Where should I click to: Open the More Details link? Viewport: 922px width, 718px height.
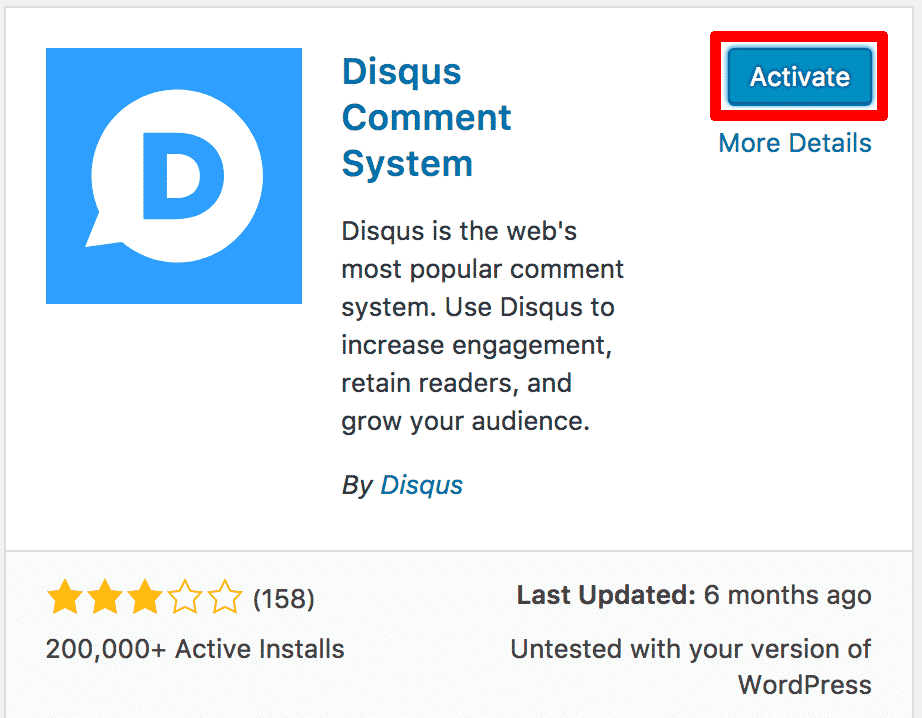[x=795, y=143]
